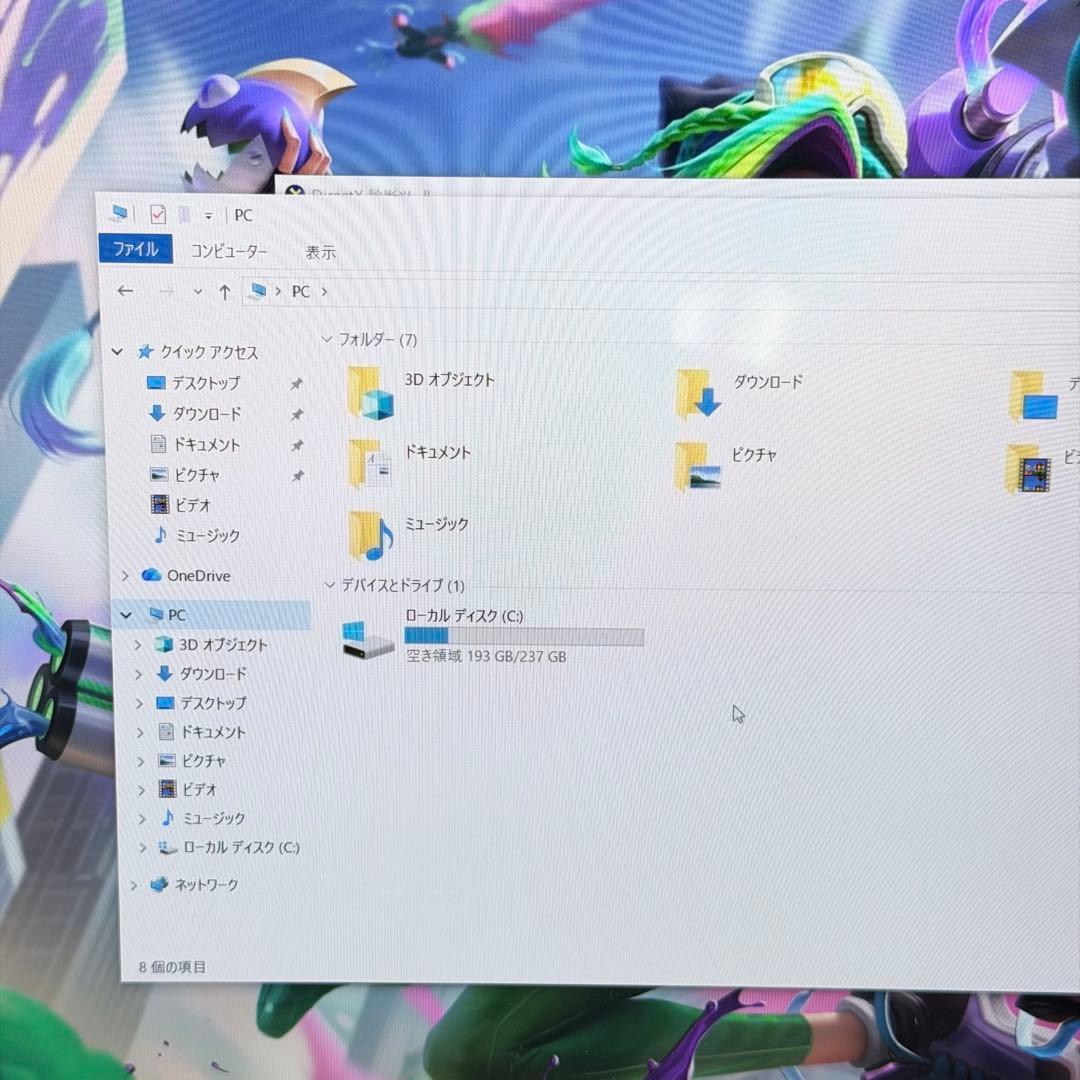
Task: Switch to the コンピューター ribbon tab
Action: click(x=229, y=252)
